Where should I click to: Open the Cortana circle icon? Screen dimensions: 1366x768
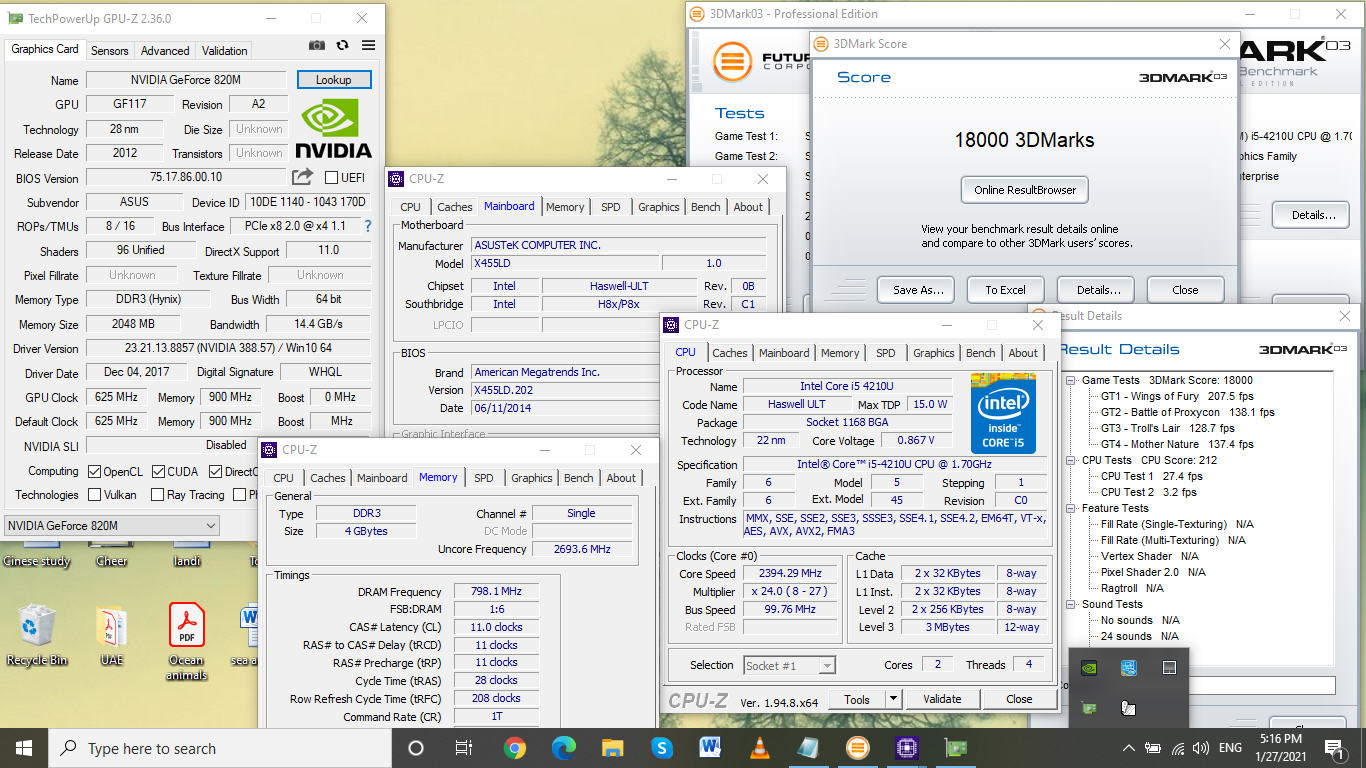[x=416, y=748]
